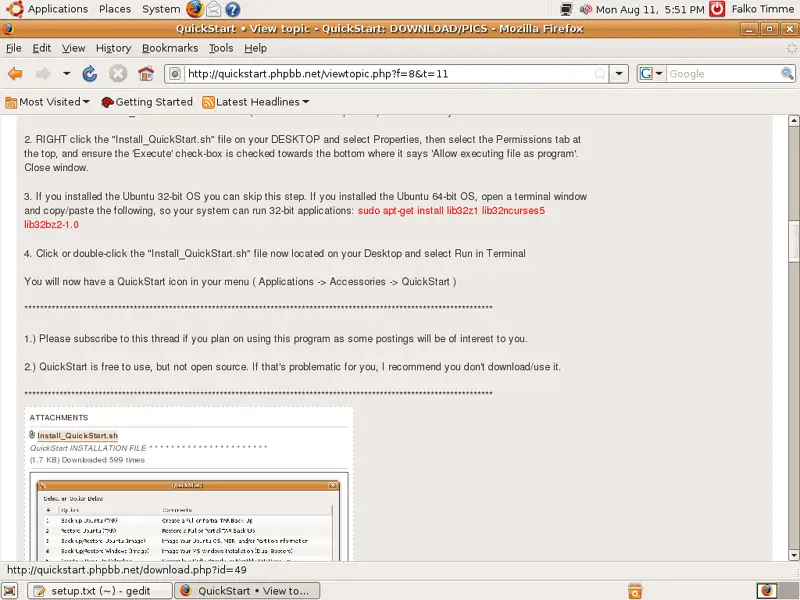Go to the Home page
Viewport: 800px width, 600px height.
(x=146, y=74)
